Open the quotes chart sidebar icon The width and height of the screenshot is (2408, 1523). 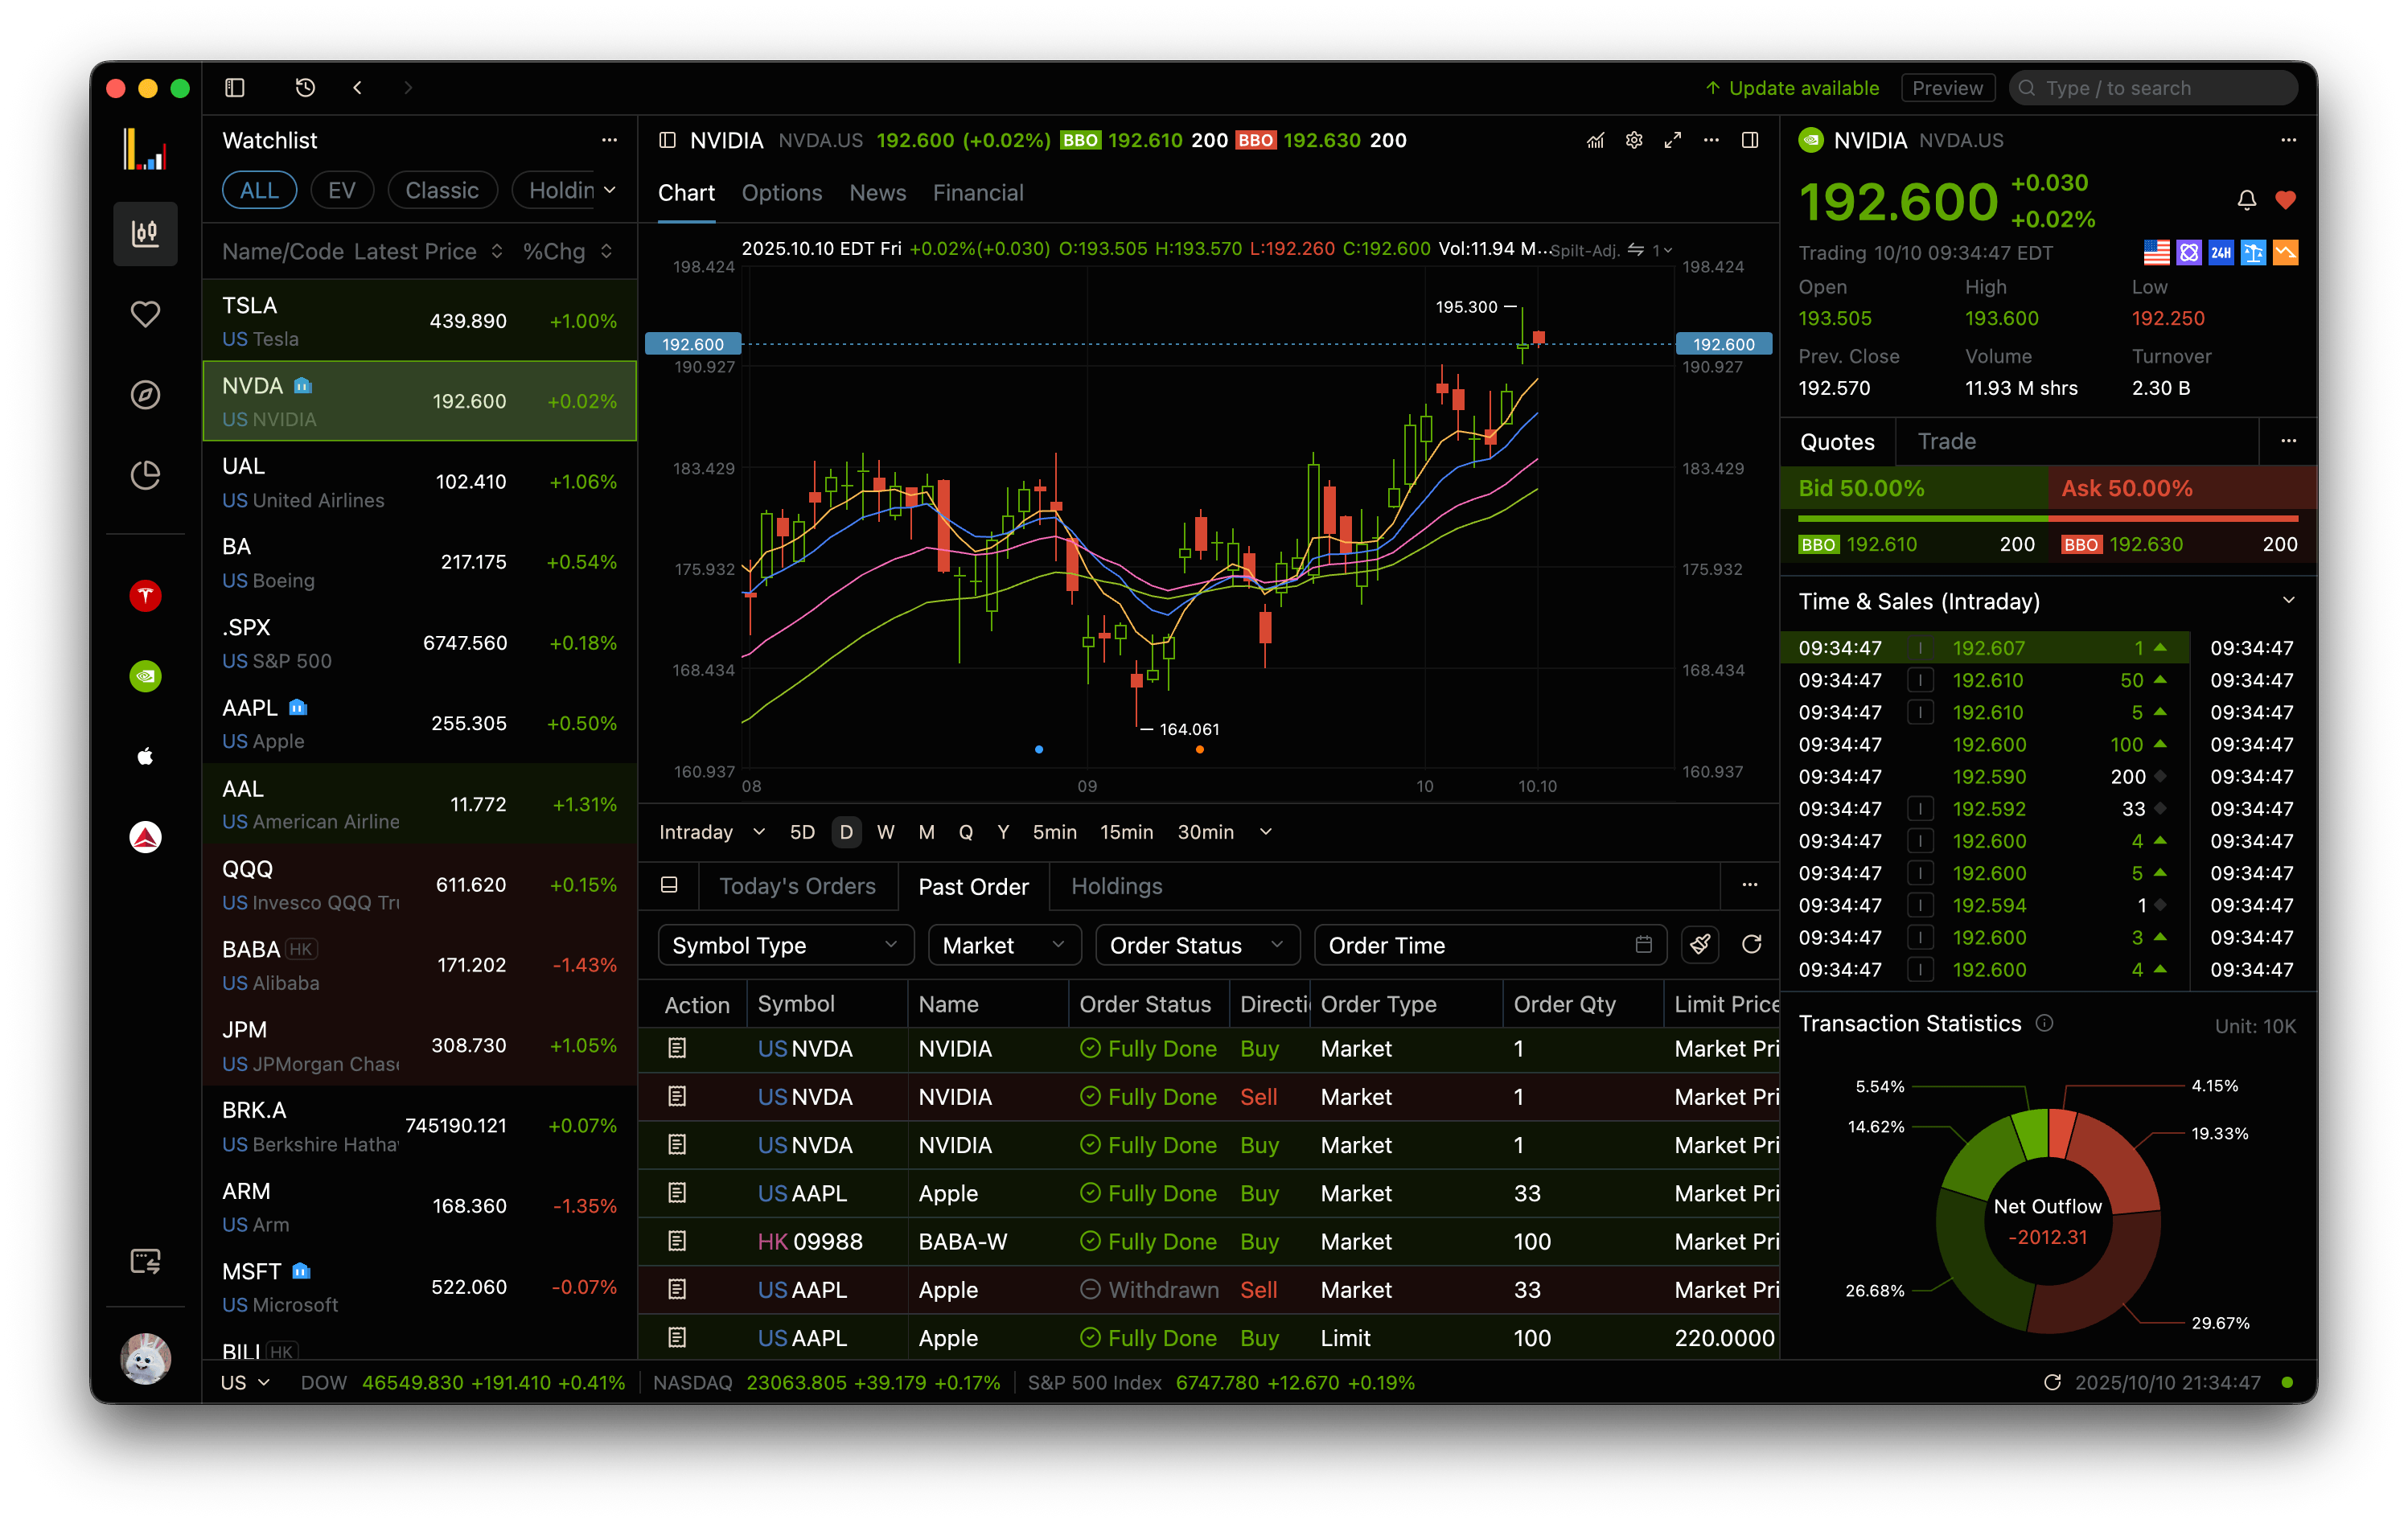pos(145,233)
